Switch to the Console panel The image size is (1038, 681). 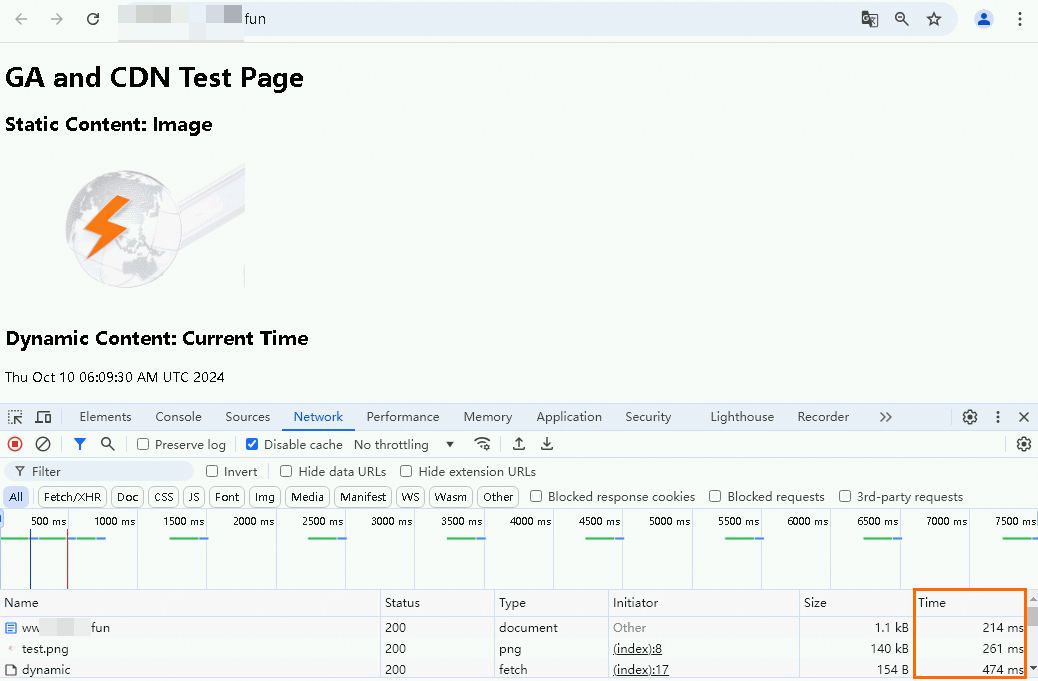point(178,416)
